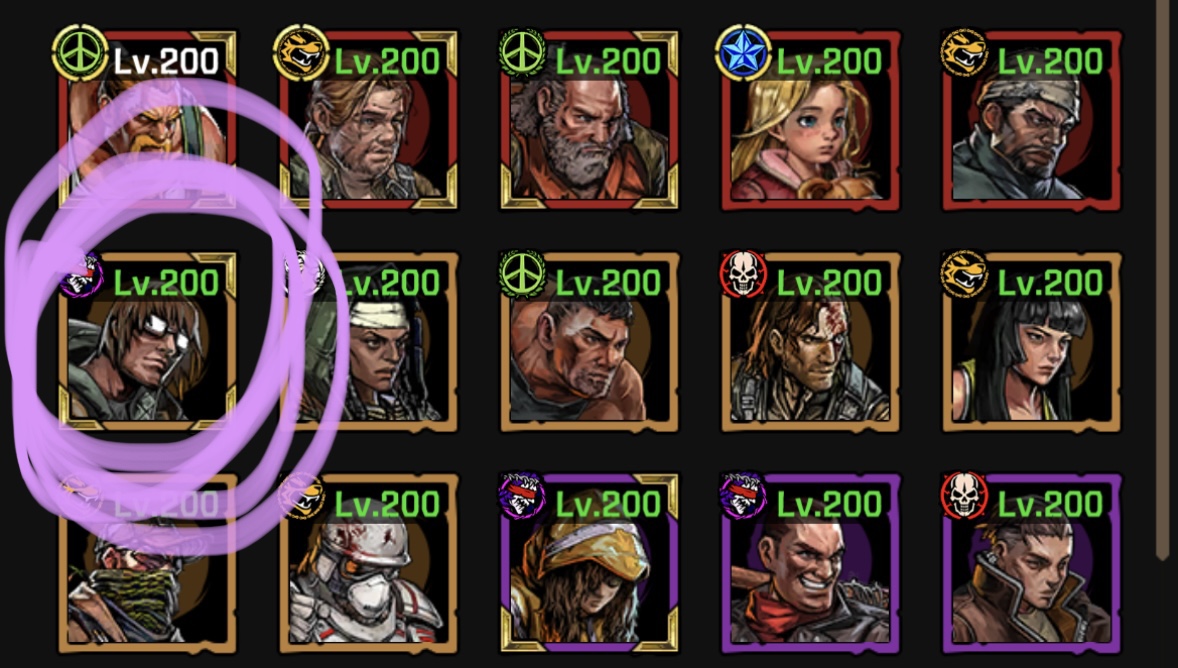Select the woman with black bangs
The height and width of the screenshot is (668, 1178).
pos(1032,342)
